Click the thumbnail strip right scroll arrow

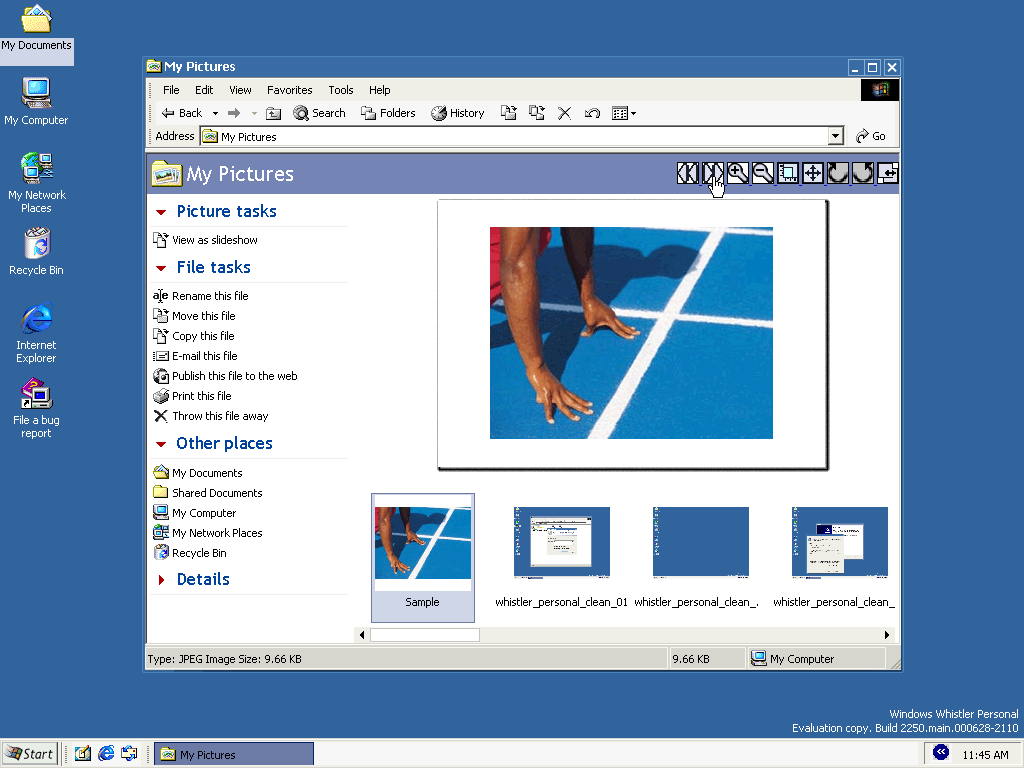click(886, 635)
